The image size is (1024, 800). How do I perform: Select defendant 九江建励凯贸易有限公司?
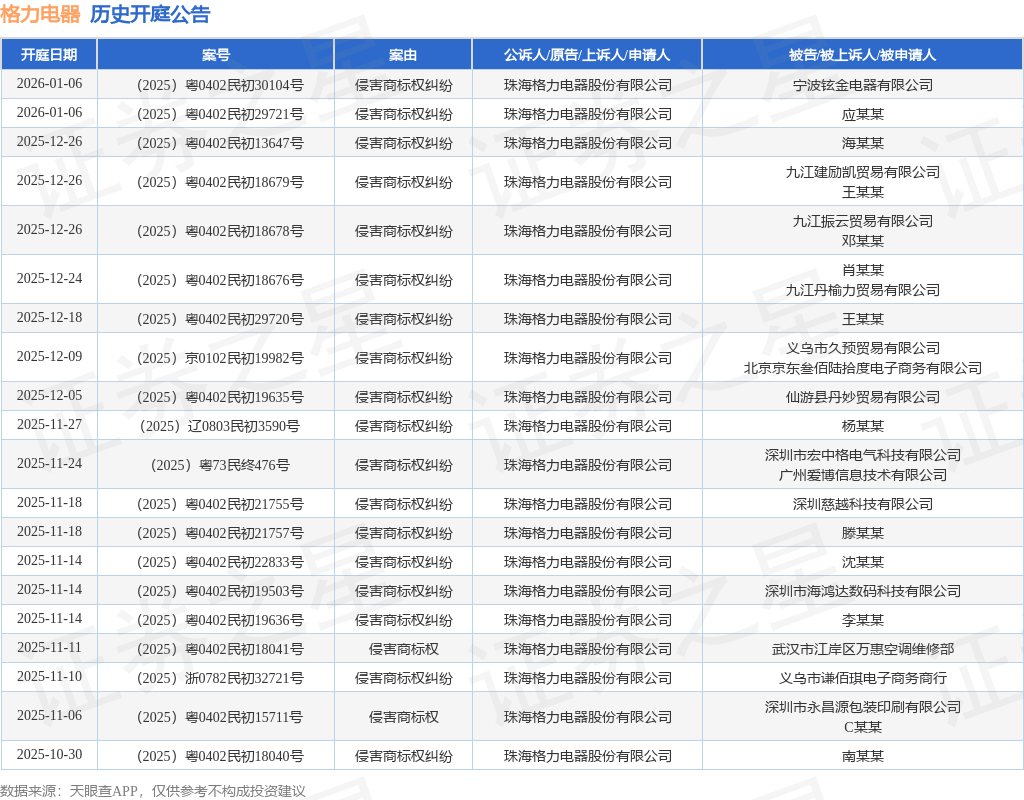863,172
